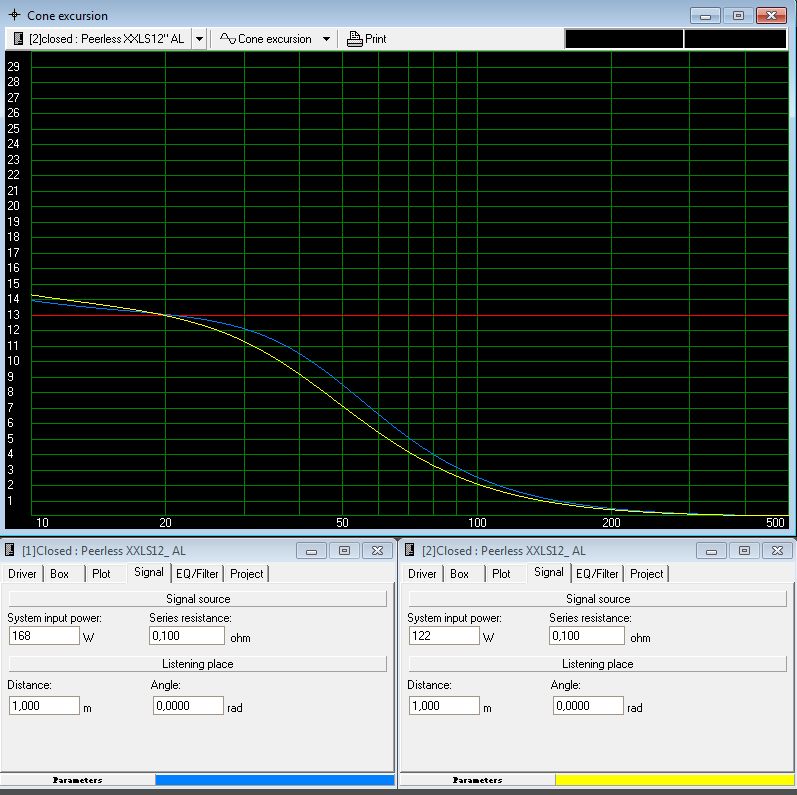The height and width of the screenshot is (795, 797).
Task: Click the System input power field showing 168
Action: 44,636
